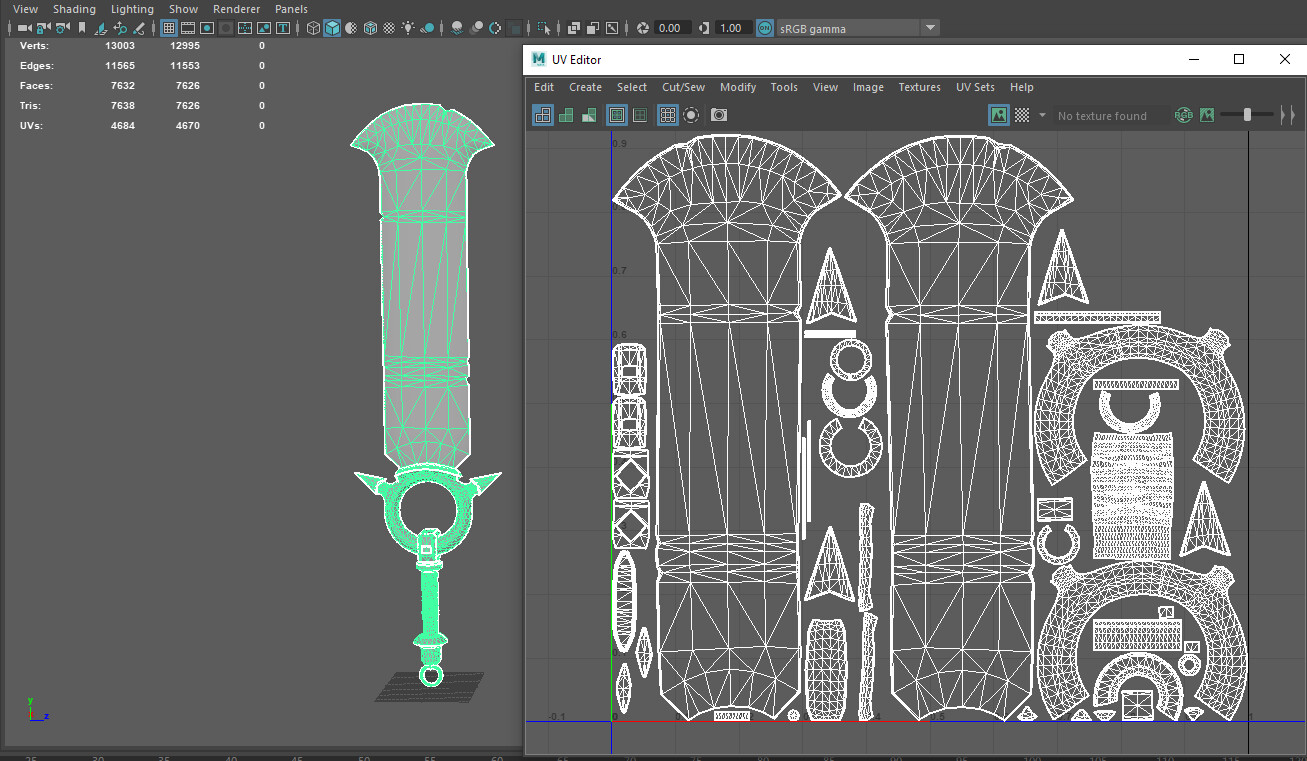1307x761 pixels.
Task: Toggle the UV distortion shader display
Action: point(591,114)
